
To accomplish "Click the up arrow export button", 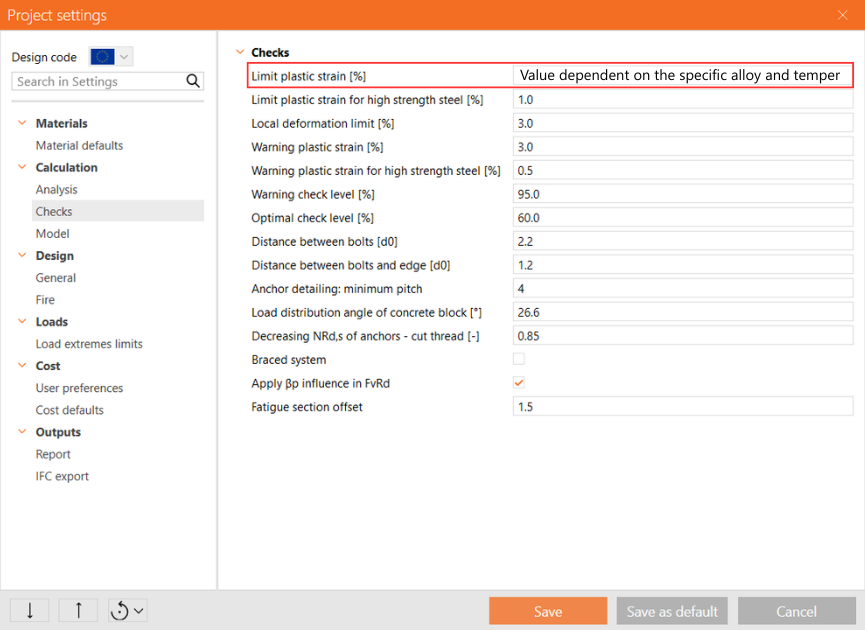I will [78, 610].
